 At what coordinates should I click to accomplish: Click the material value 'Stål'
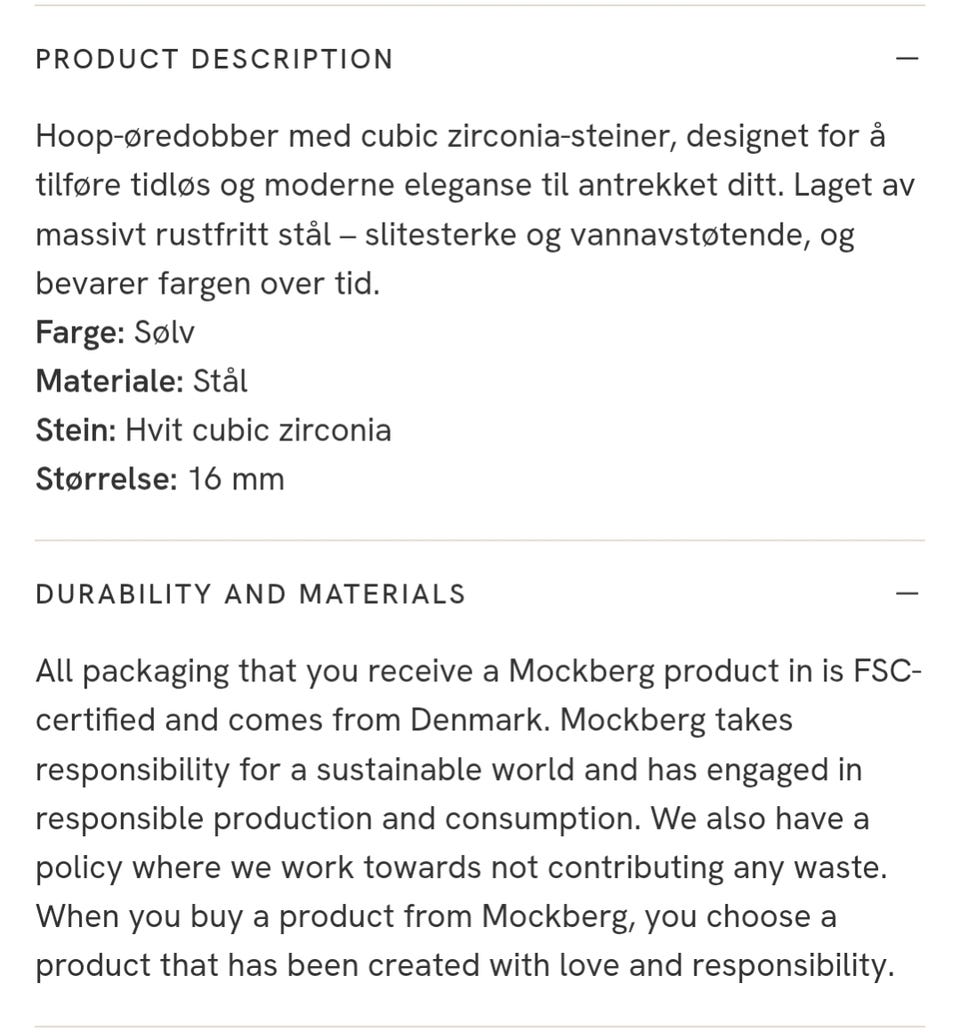coord(220,381)
